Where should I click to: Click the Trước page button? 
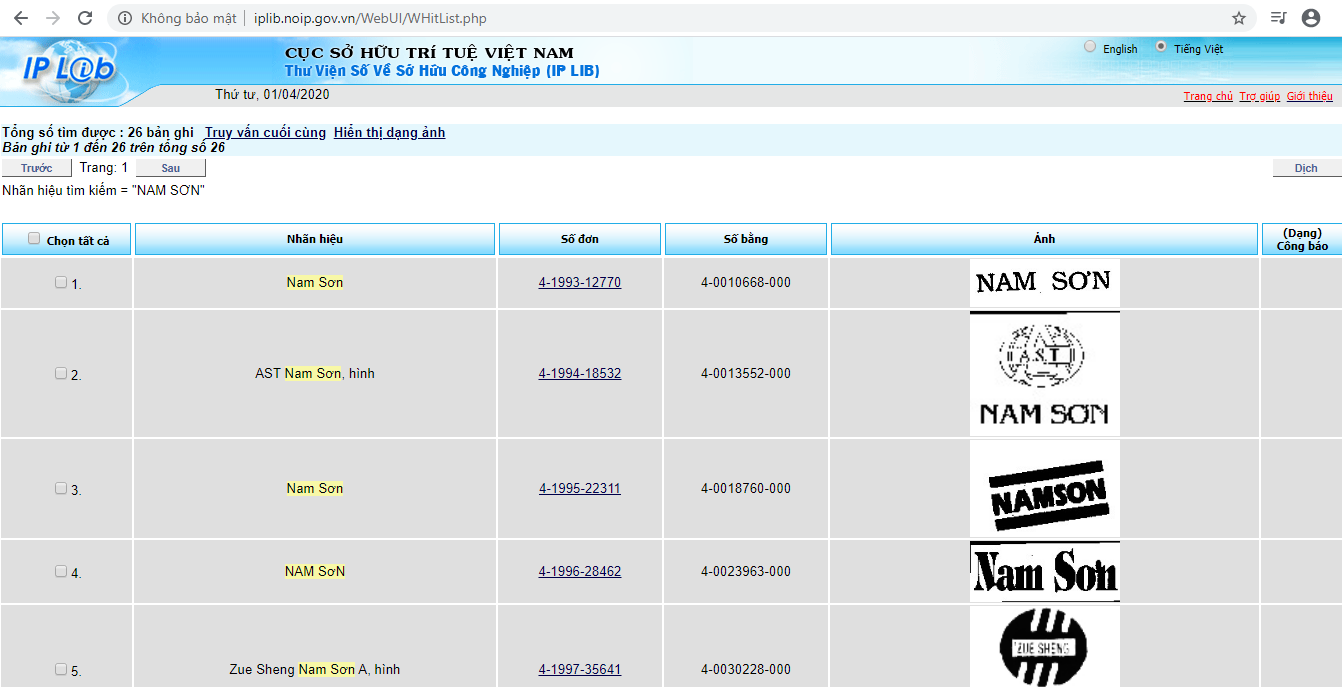[x=37, y=168]
